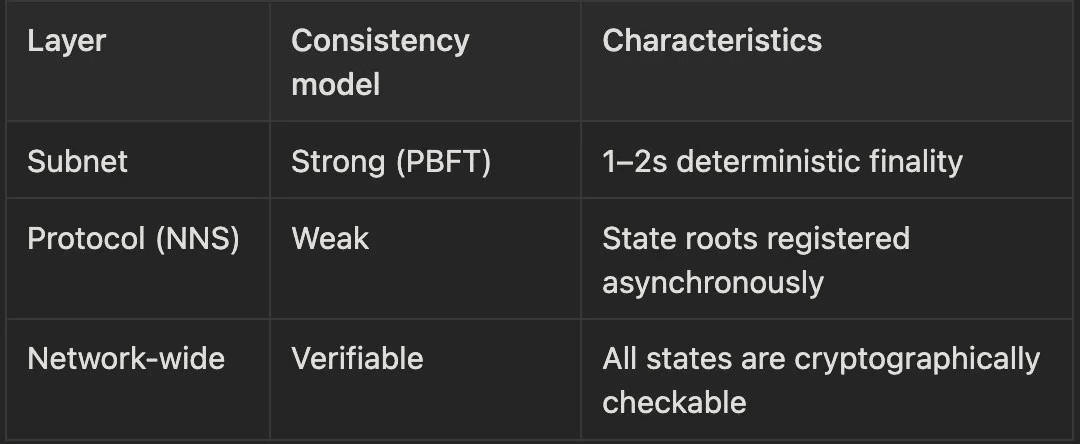Click the "(PBFT)" text in parentheses

click(444, 162)
